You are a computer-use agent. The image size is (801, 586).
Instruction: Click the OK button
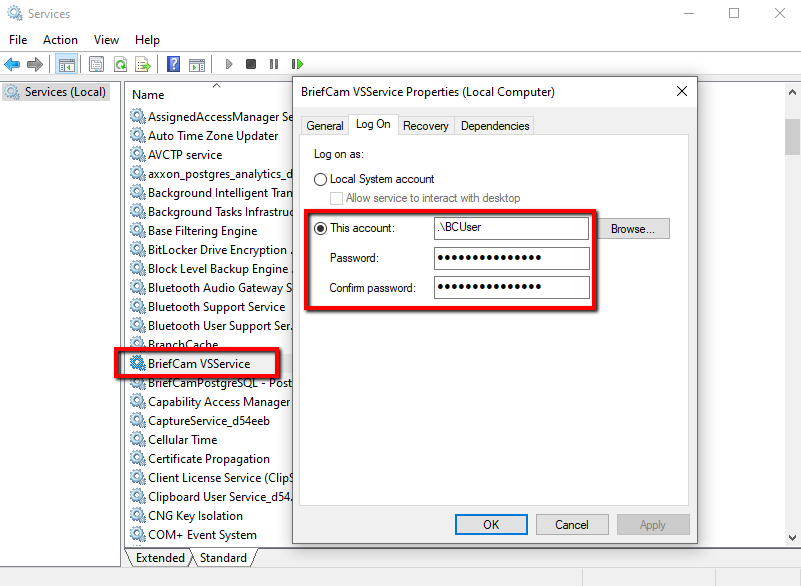[x=491, y=525]
